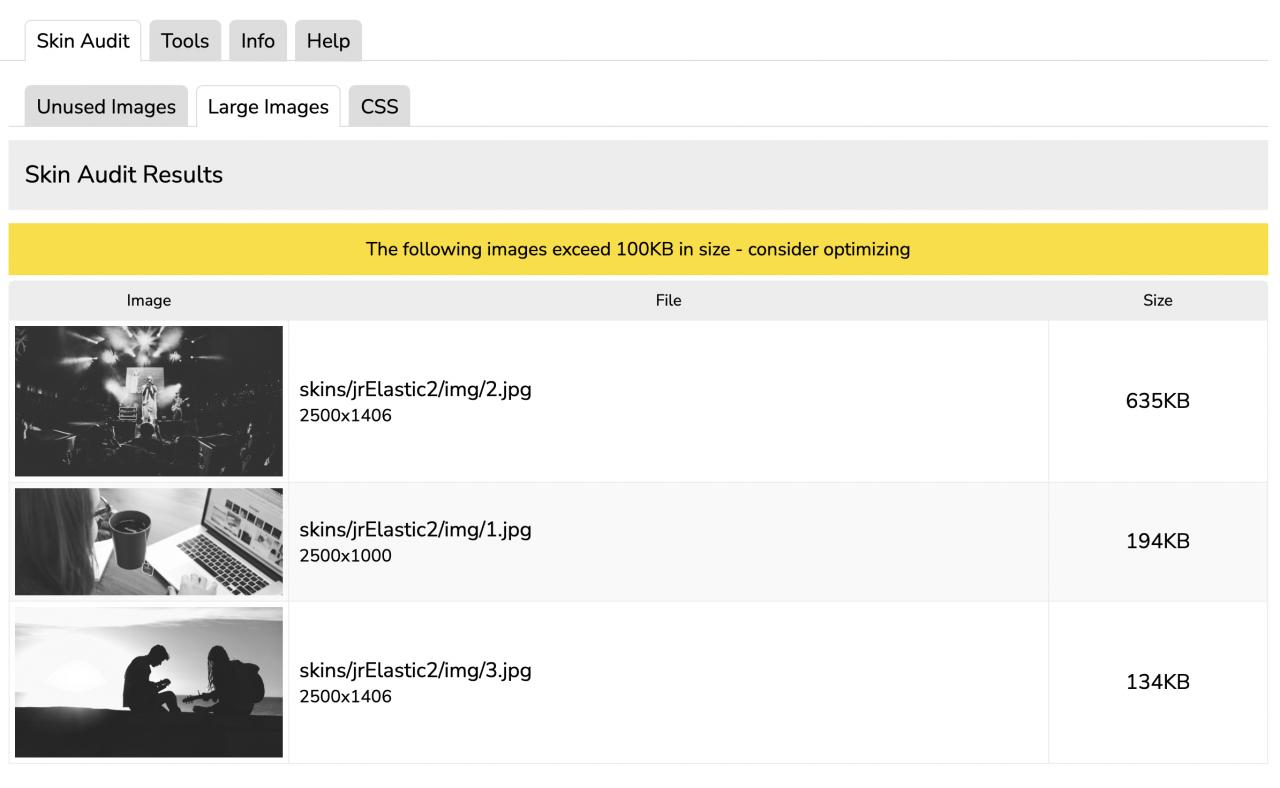This screenshot has width=1280, height=788.
Task: Click the skins/jrElastic2/img/2.jpg file path
Action: (415, 390)
